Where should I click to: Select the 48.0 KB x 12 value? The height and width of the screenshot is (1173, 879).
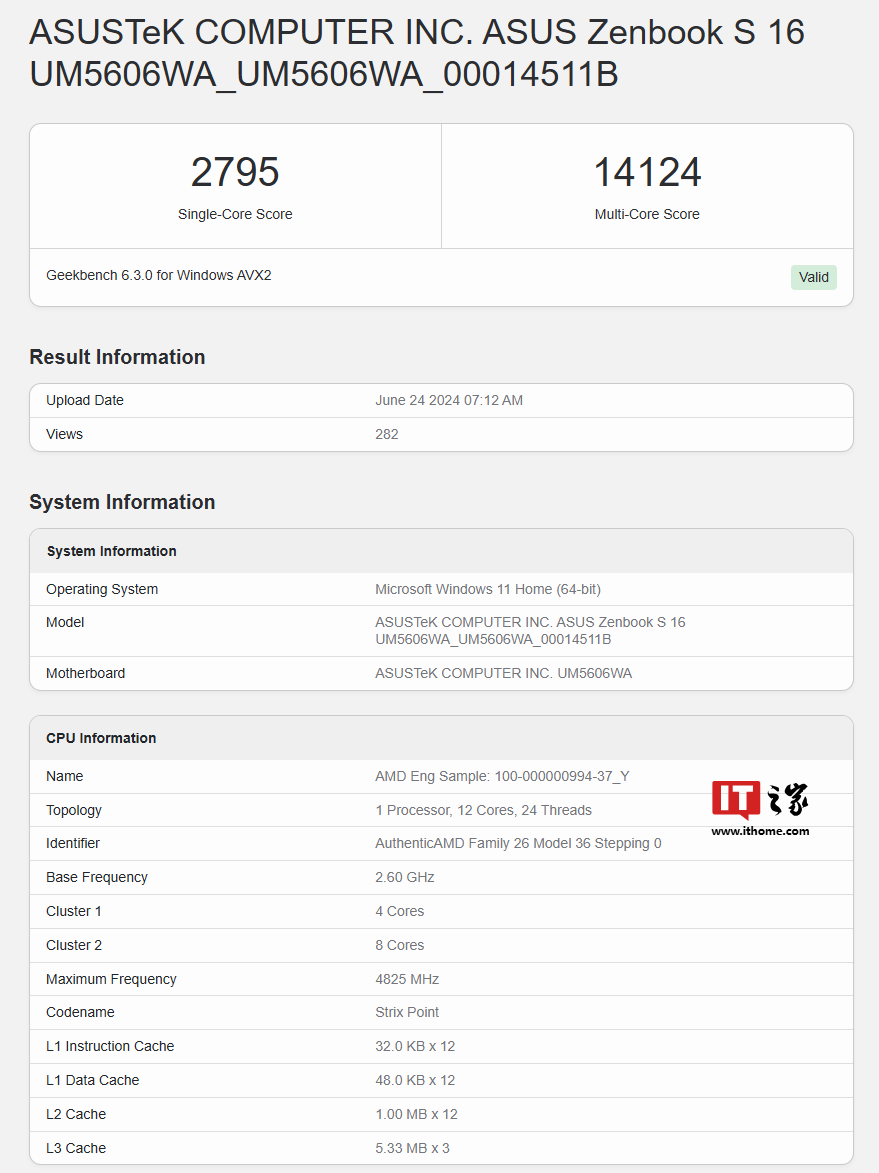(415, 1080)
